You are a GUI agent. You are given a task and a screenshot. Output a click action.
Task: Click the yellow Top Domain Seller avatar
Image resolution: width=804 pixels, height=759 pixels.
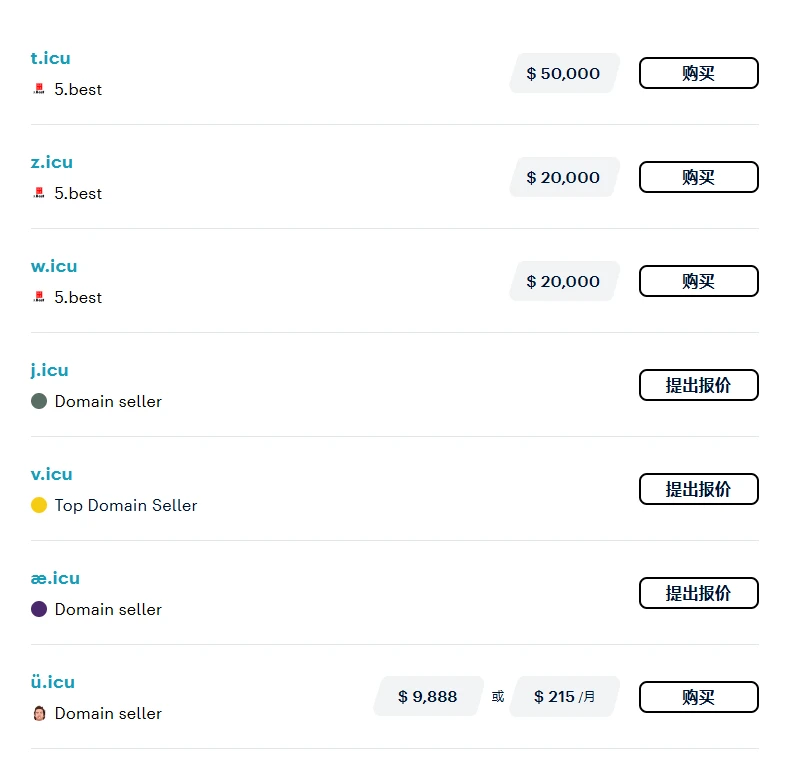click(x=39, y=505)
